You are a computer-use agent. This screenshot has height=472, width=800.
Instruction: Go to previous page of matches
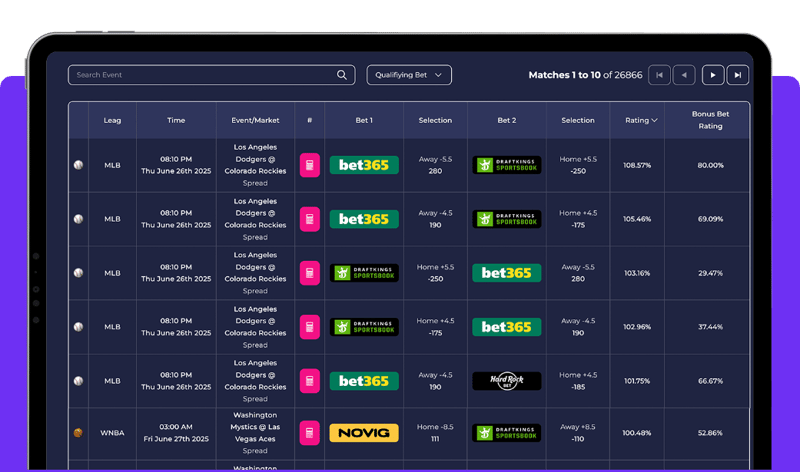coord(684,75)
